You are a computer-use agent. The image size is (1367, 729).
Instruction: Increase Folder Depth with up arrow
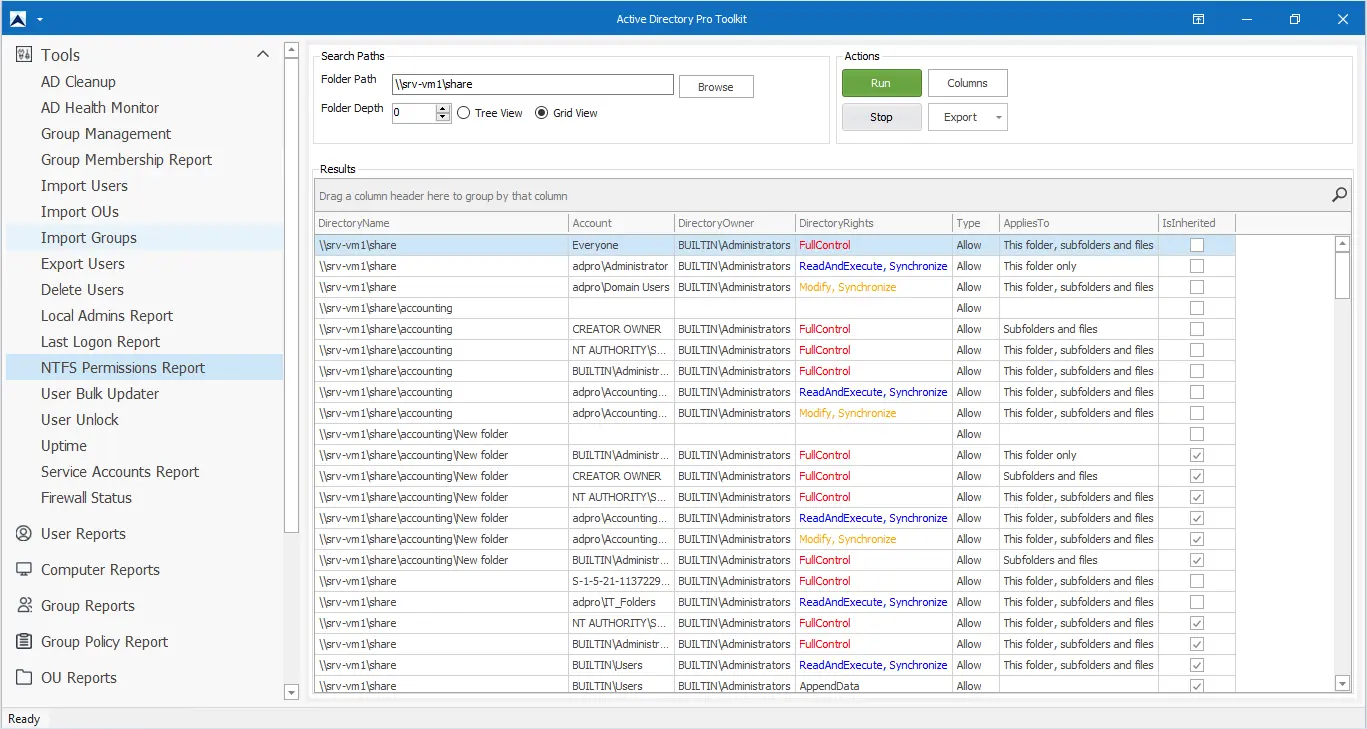tap(444, 108)
